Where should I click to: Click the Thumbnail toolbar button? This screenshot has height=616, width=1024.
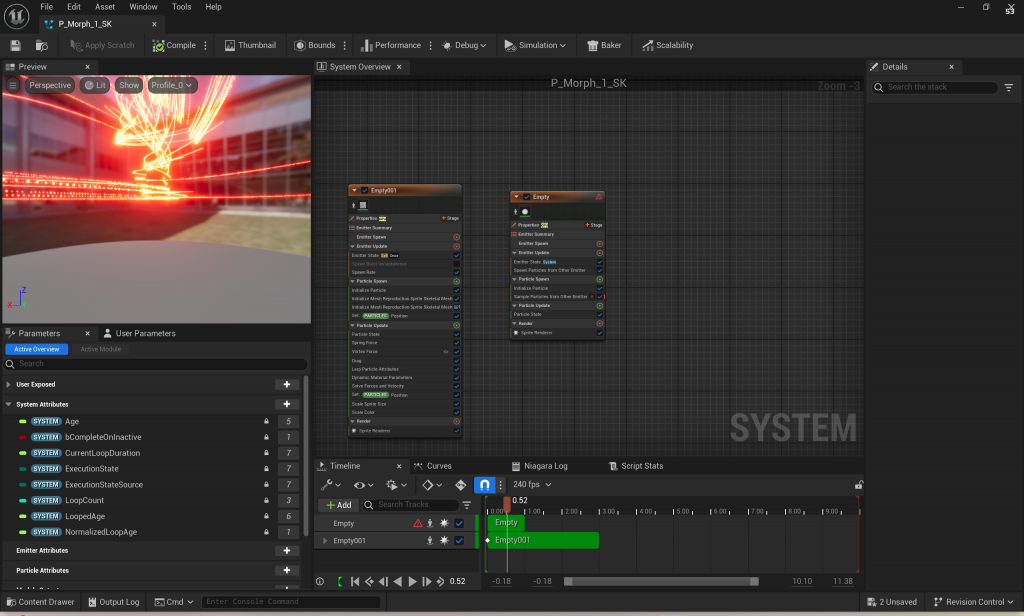[250, 45]
